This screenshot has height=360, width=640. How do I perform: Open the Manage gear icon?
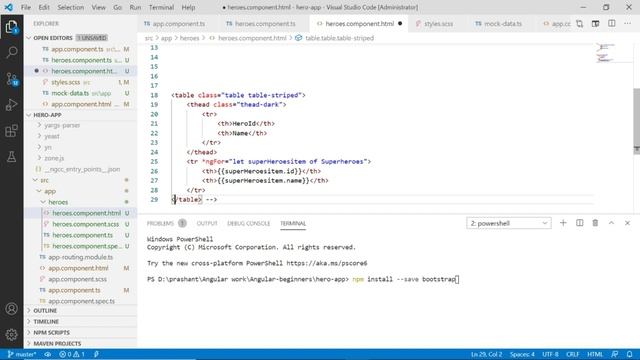click(11, 334)
